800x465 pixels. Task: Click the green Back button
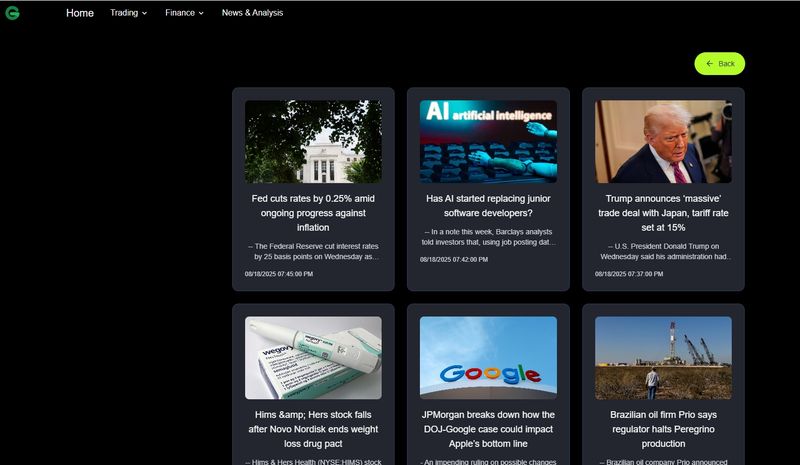719,64
